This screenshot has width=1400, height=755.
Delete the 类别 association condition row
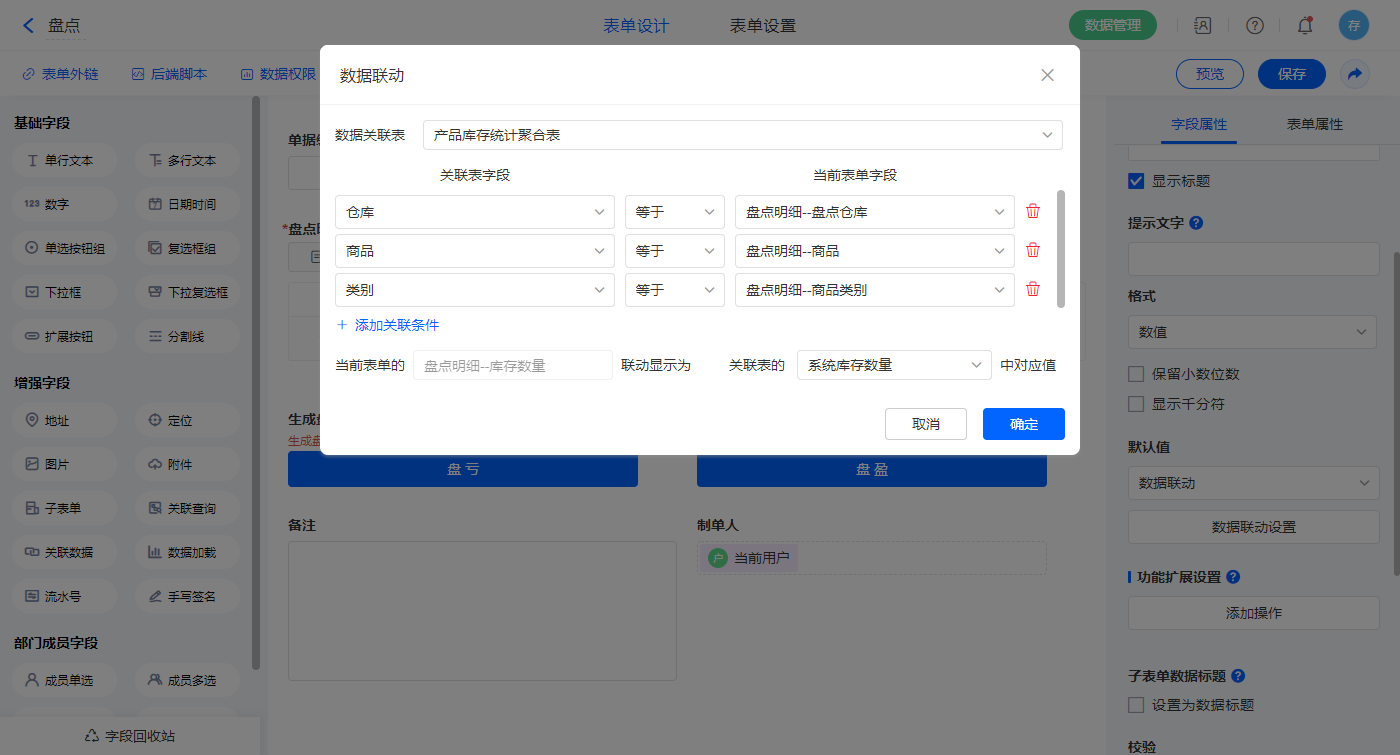tap(1033, 290)
